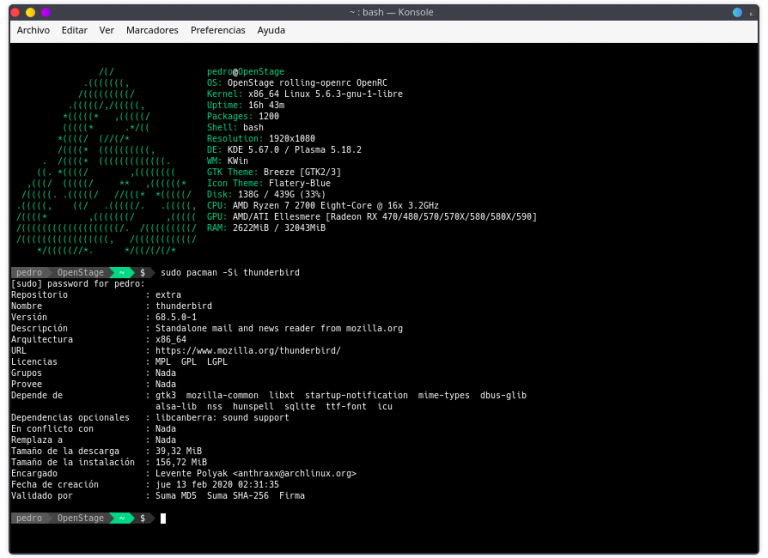The height and width of the screenshot is (558, 768).
Task: Click the yellow circular title bar button
Action: click(x=30, y=12)
